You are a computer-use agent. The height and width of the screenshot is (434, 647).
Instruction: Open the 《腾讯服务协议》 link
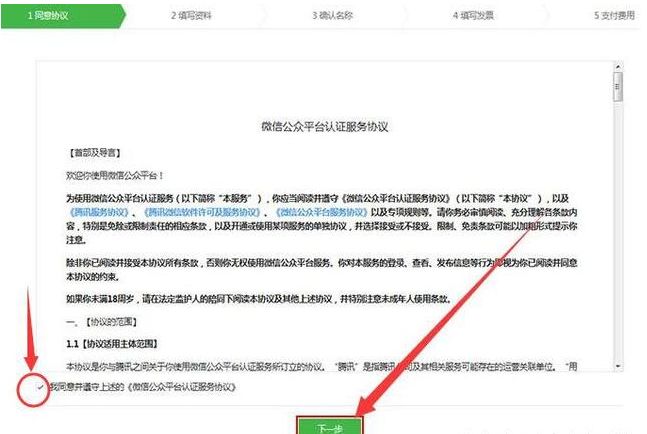[x=99, y=212]
